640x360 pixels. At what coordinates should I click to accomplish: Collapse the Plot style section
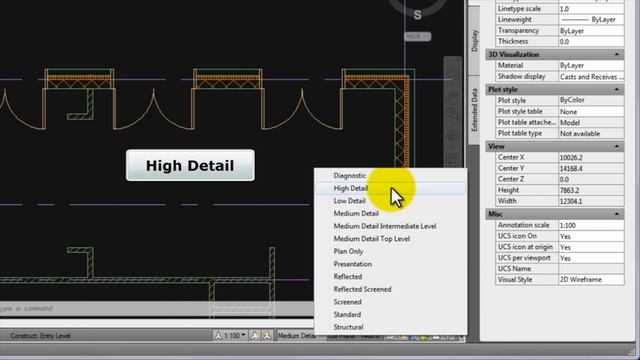616,89
